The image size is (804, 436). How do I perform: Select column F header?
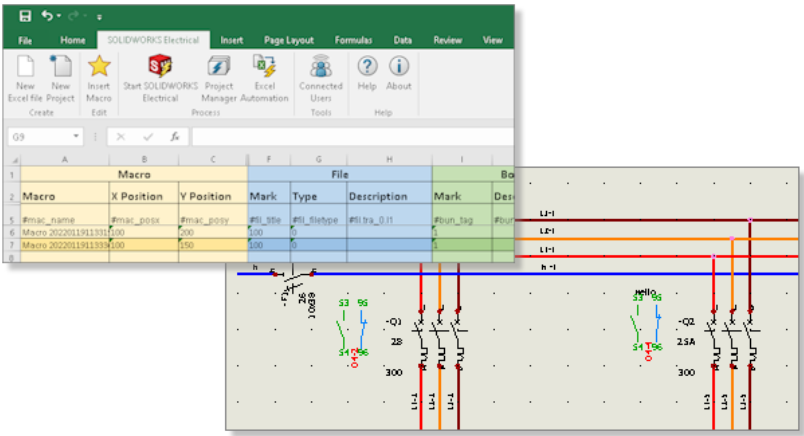click(x=269, y=160)
